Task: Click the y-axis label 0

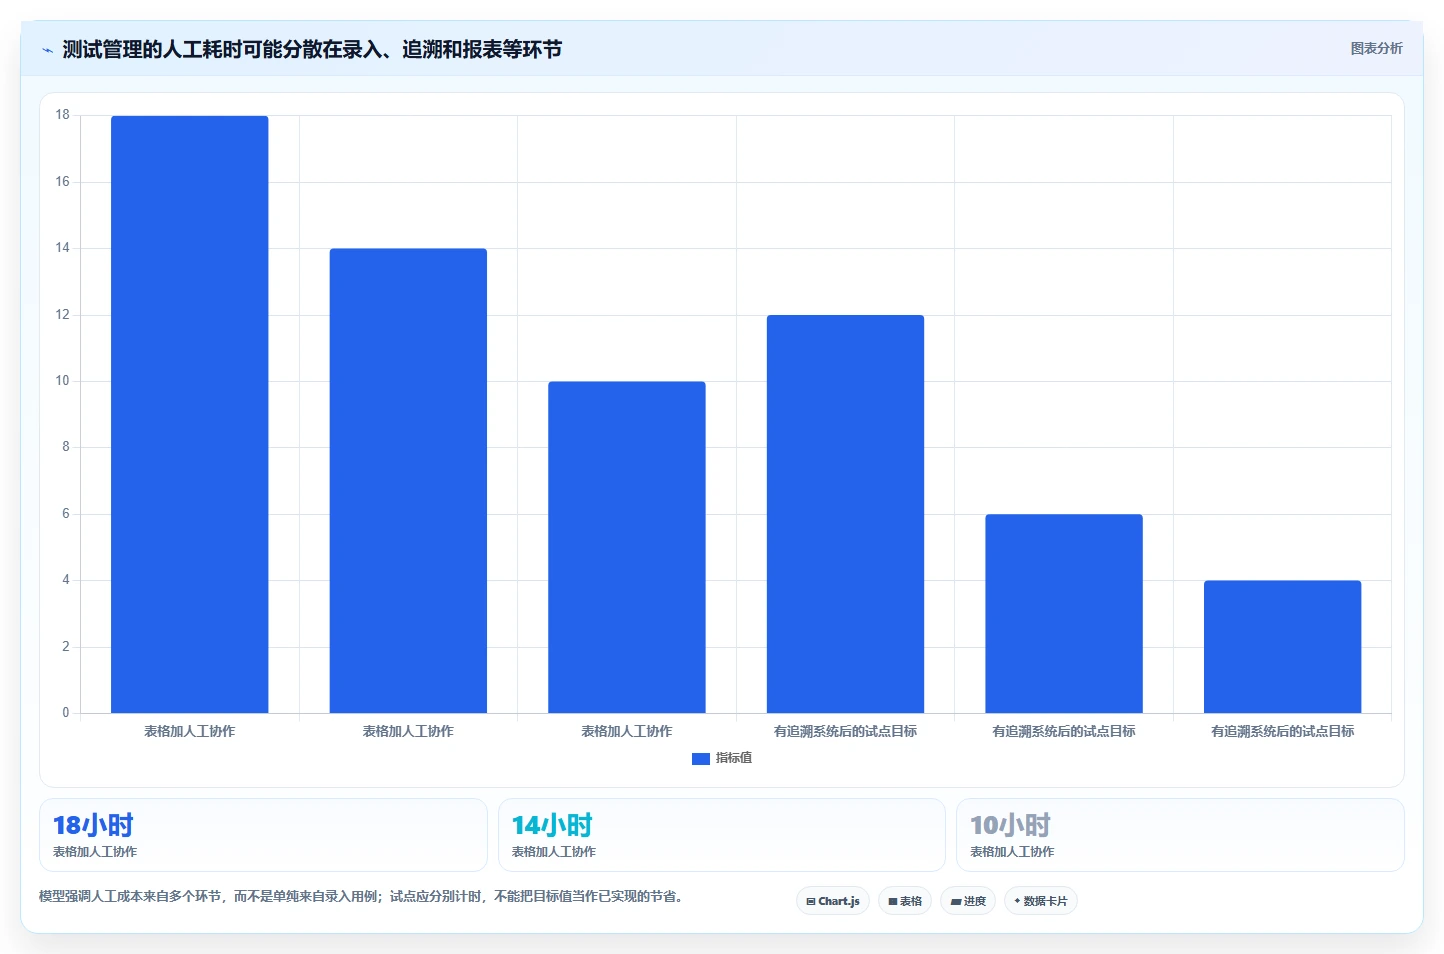Action: pyautogui.click(x=66, y=713)
